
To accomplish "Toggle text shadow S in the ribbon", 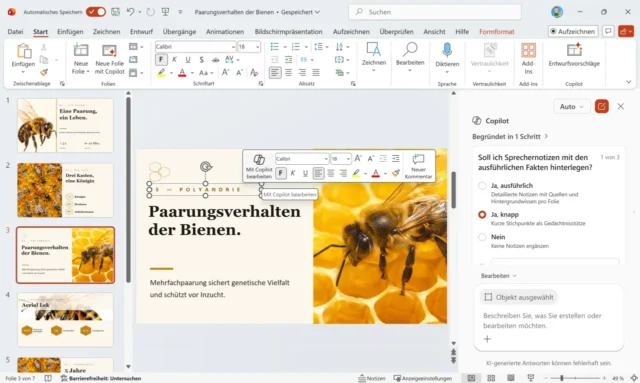I will tap(201, 60).
